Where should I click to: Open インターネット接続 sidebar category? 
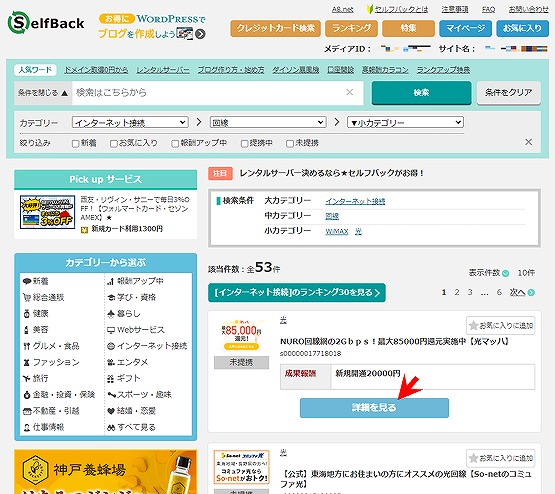pos(147,346)
